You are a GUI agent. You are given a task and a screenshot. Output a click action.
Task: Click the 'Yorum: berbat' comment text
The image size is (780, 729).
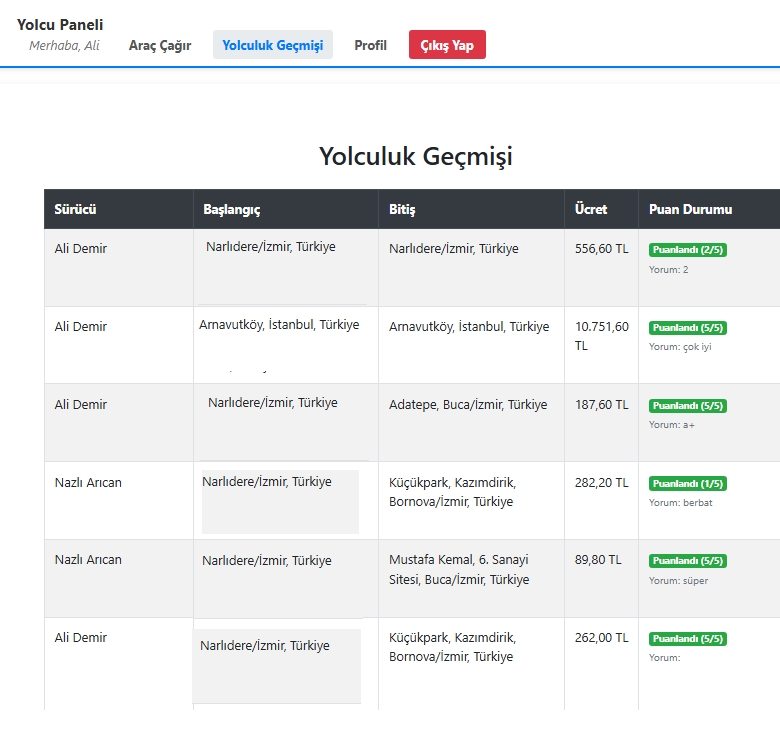680,503
